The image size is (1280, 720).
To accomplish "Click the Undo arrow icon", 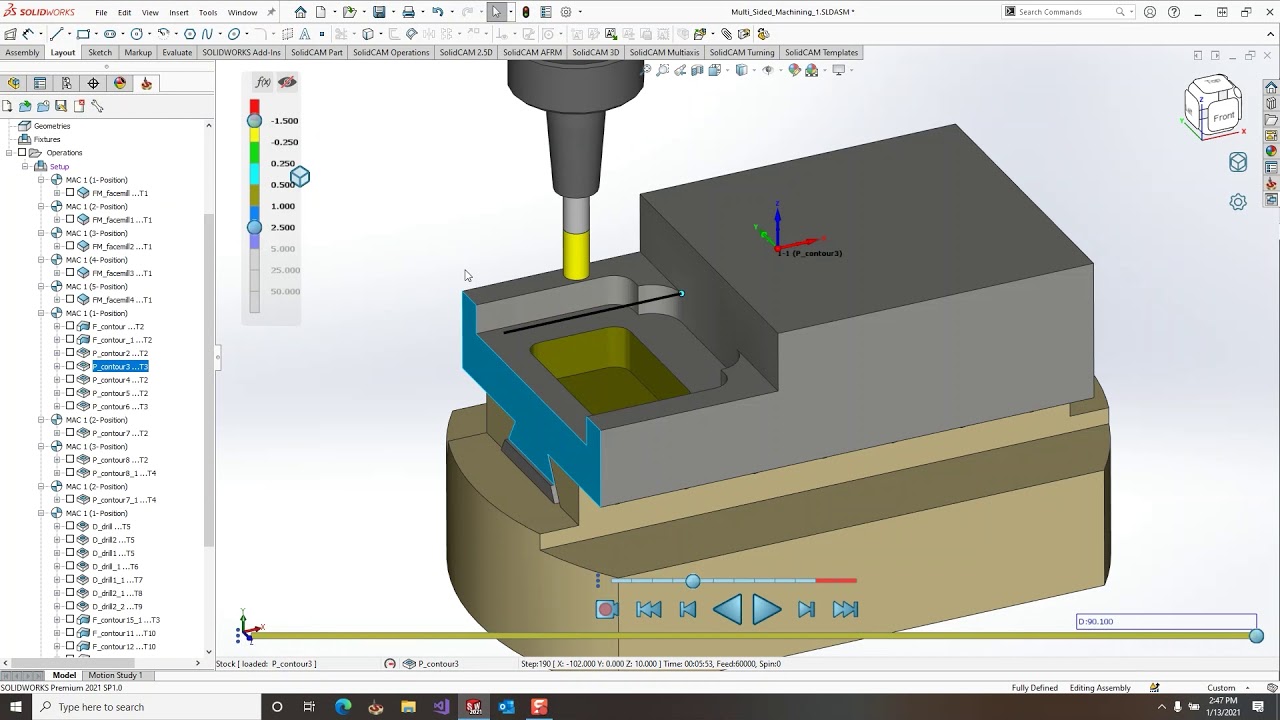I will pos(437,12).
